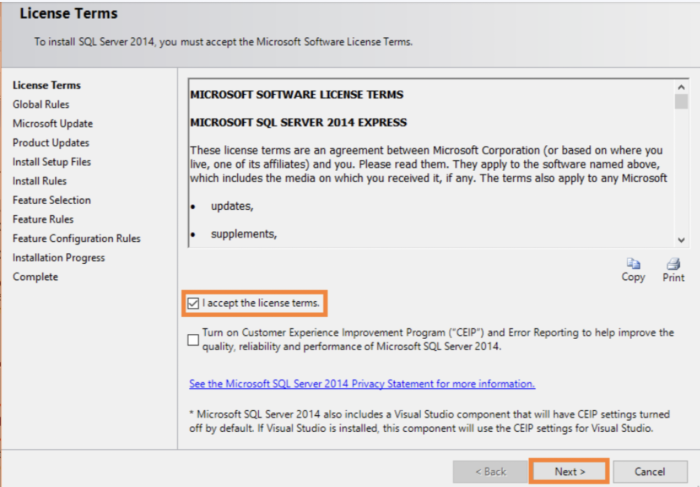700x487 pixels.
Task: Select the Microsoft Update step
Action: (53, 124)
